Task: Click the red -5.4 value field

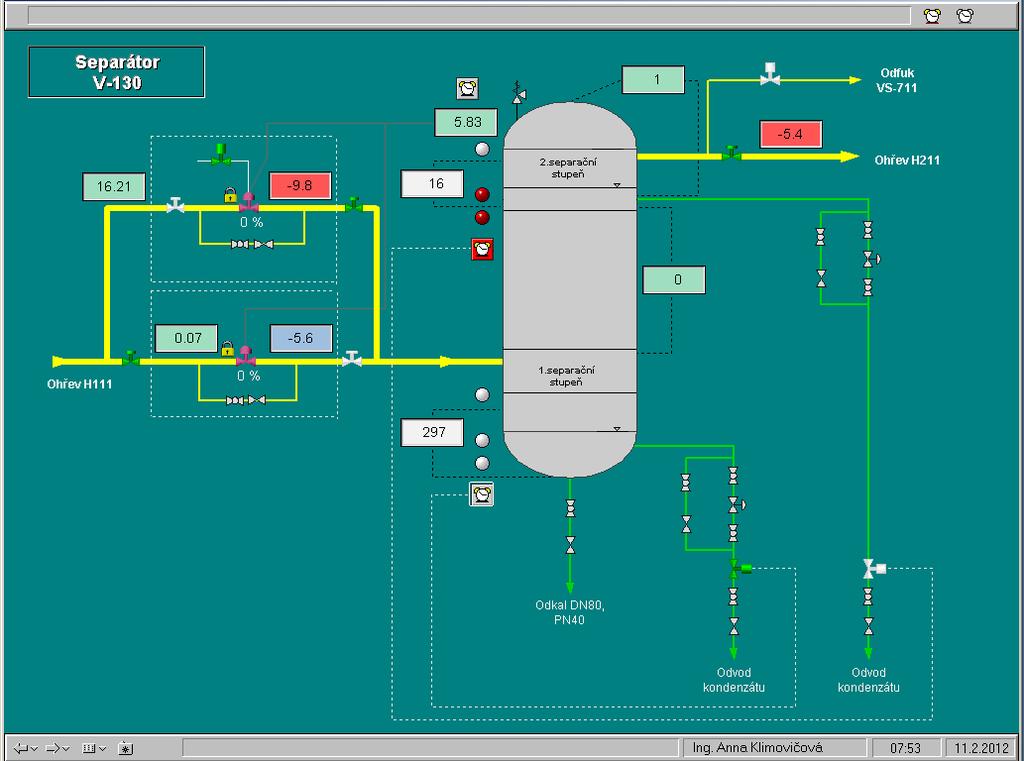Action: (x=791, y=135)
